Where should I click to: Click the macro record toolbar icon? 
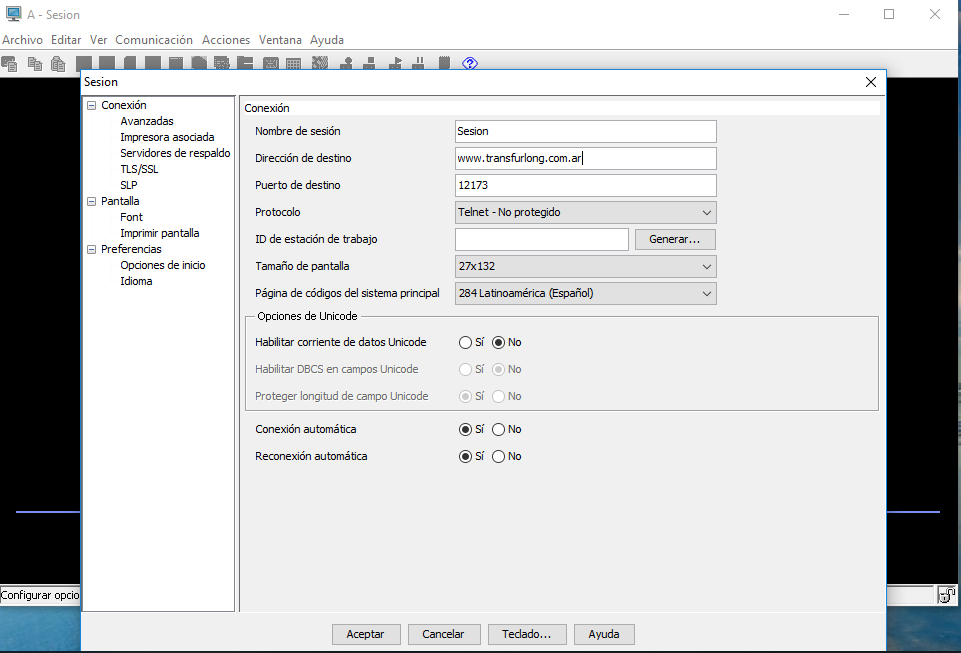(346, 63)
